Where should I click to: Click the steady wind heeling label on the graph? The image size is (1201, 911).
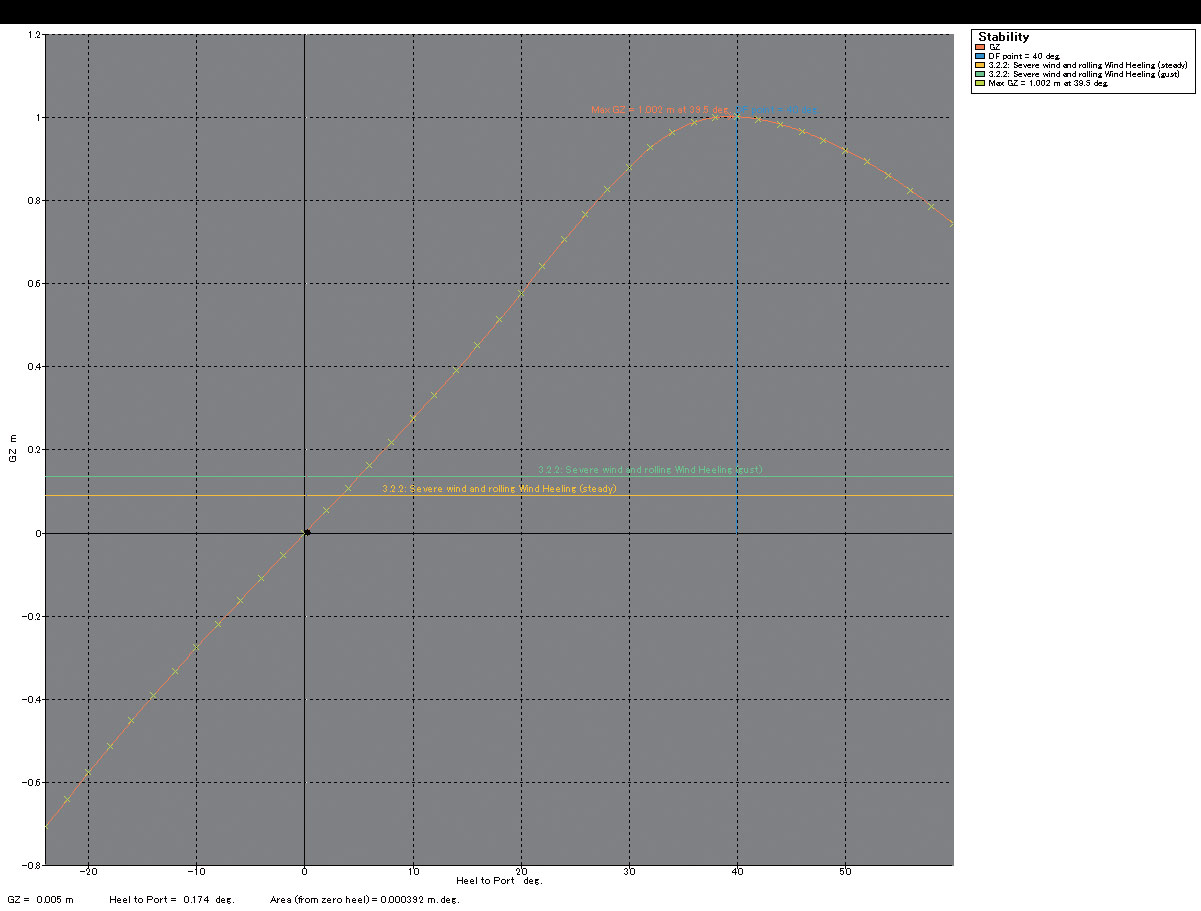499,488
